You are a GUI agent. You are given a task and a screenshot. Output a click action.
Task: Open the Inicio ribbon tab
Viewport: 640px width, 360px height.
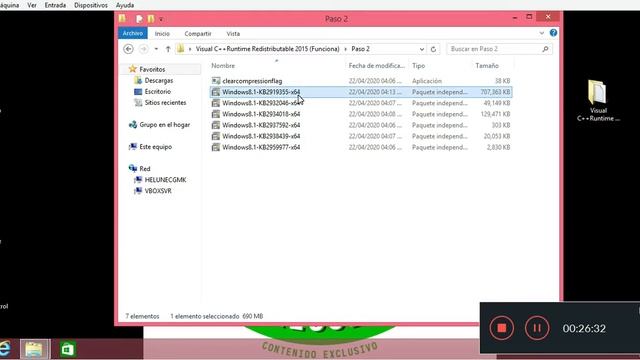tap(162, 33)
